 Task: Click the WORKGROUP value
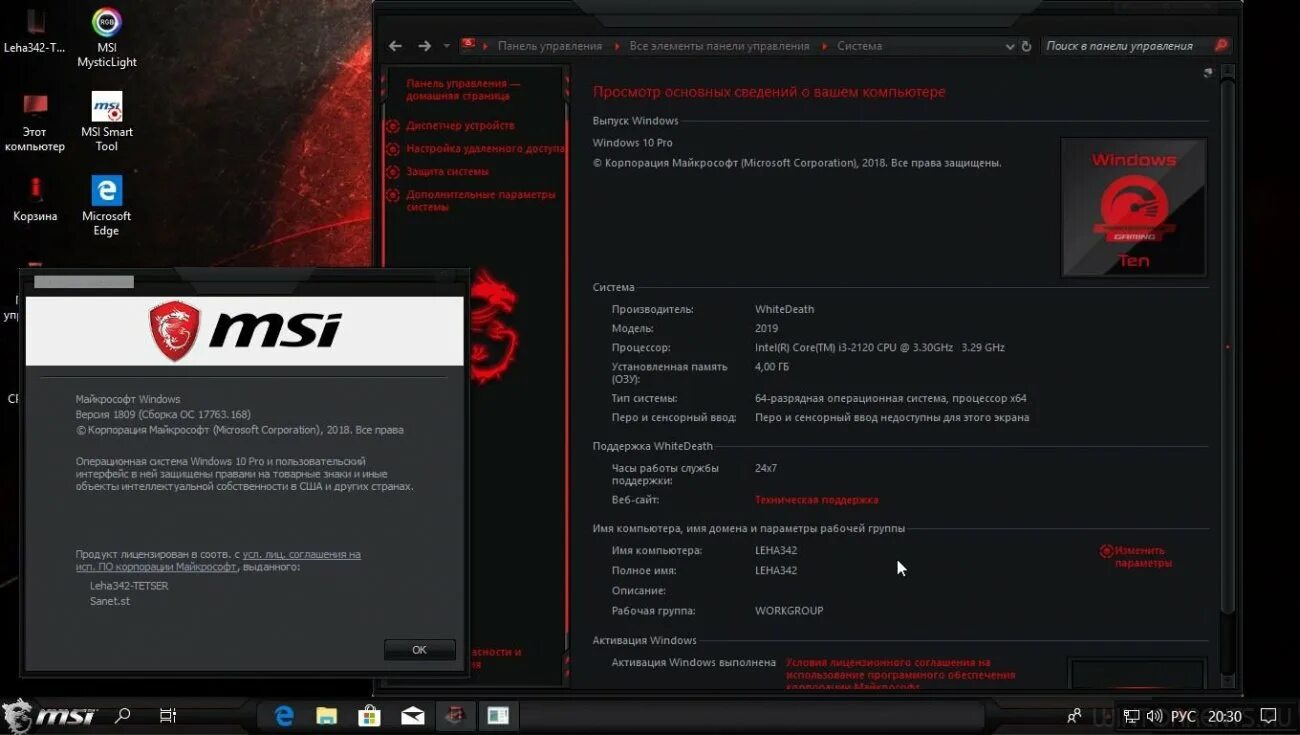(789, 611)
